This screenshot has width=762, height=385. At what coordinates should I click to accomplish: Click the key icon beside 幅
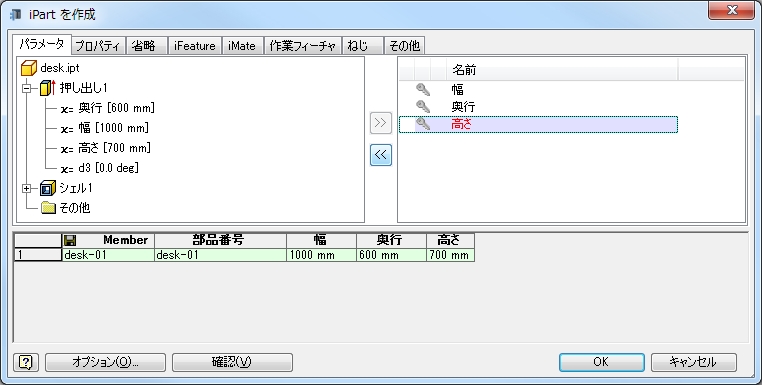coord(423,89)
